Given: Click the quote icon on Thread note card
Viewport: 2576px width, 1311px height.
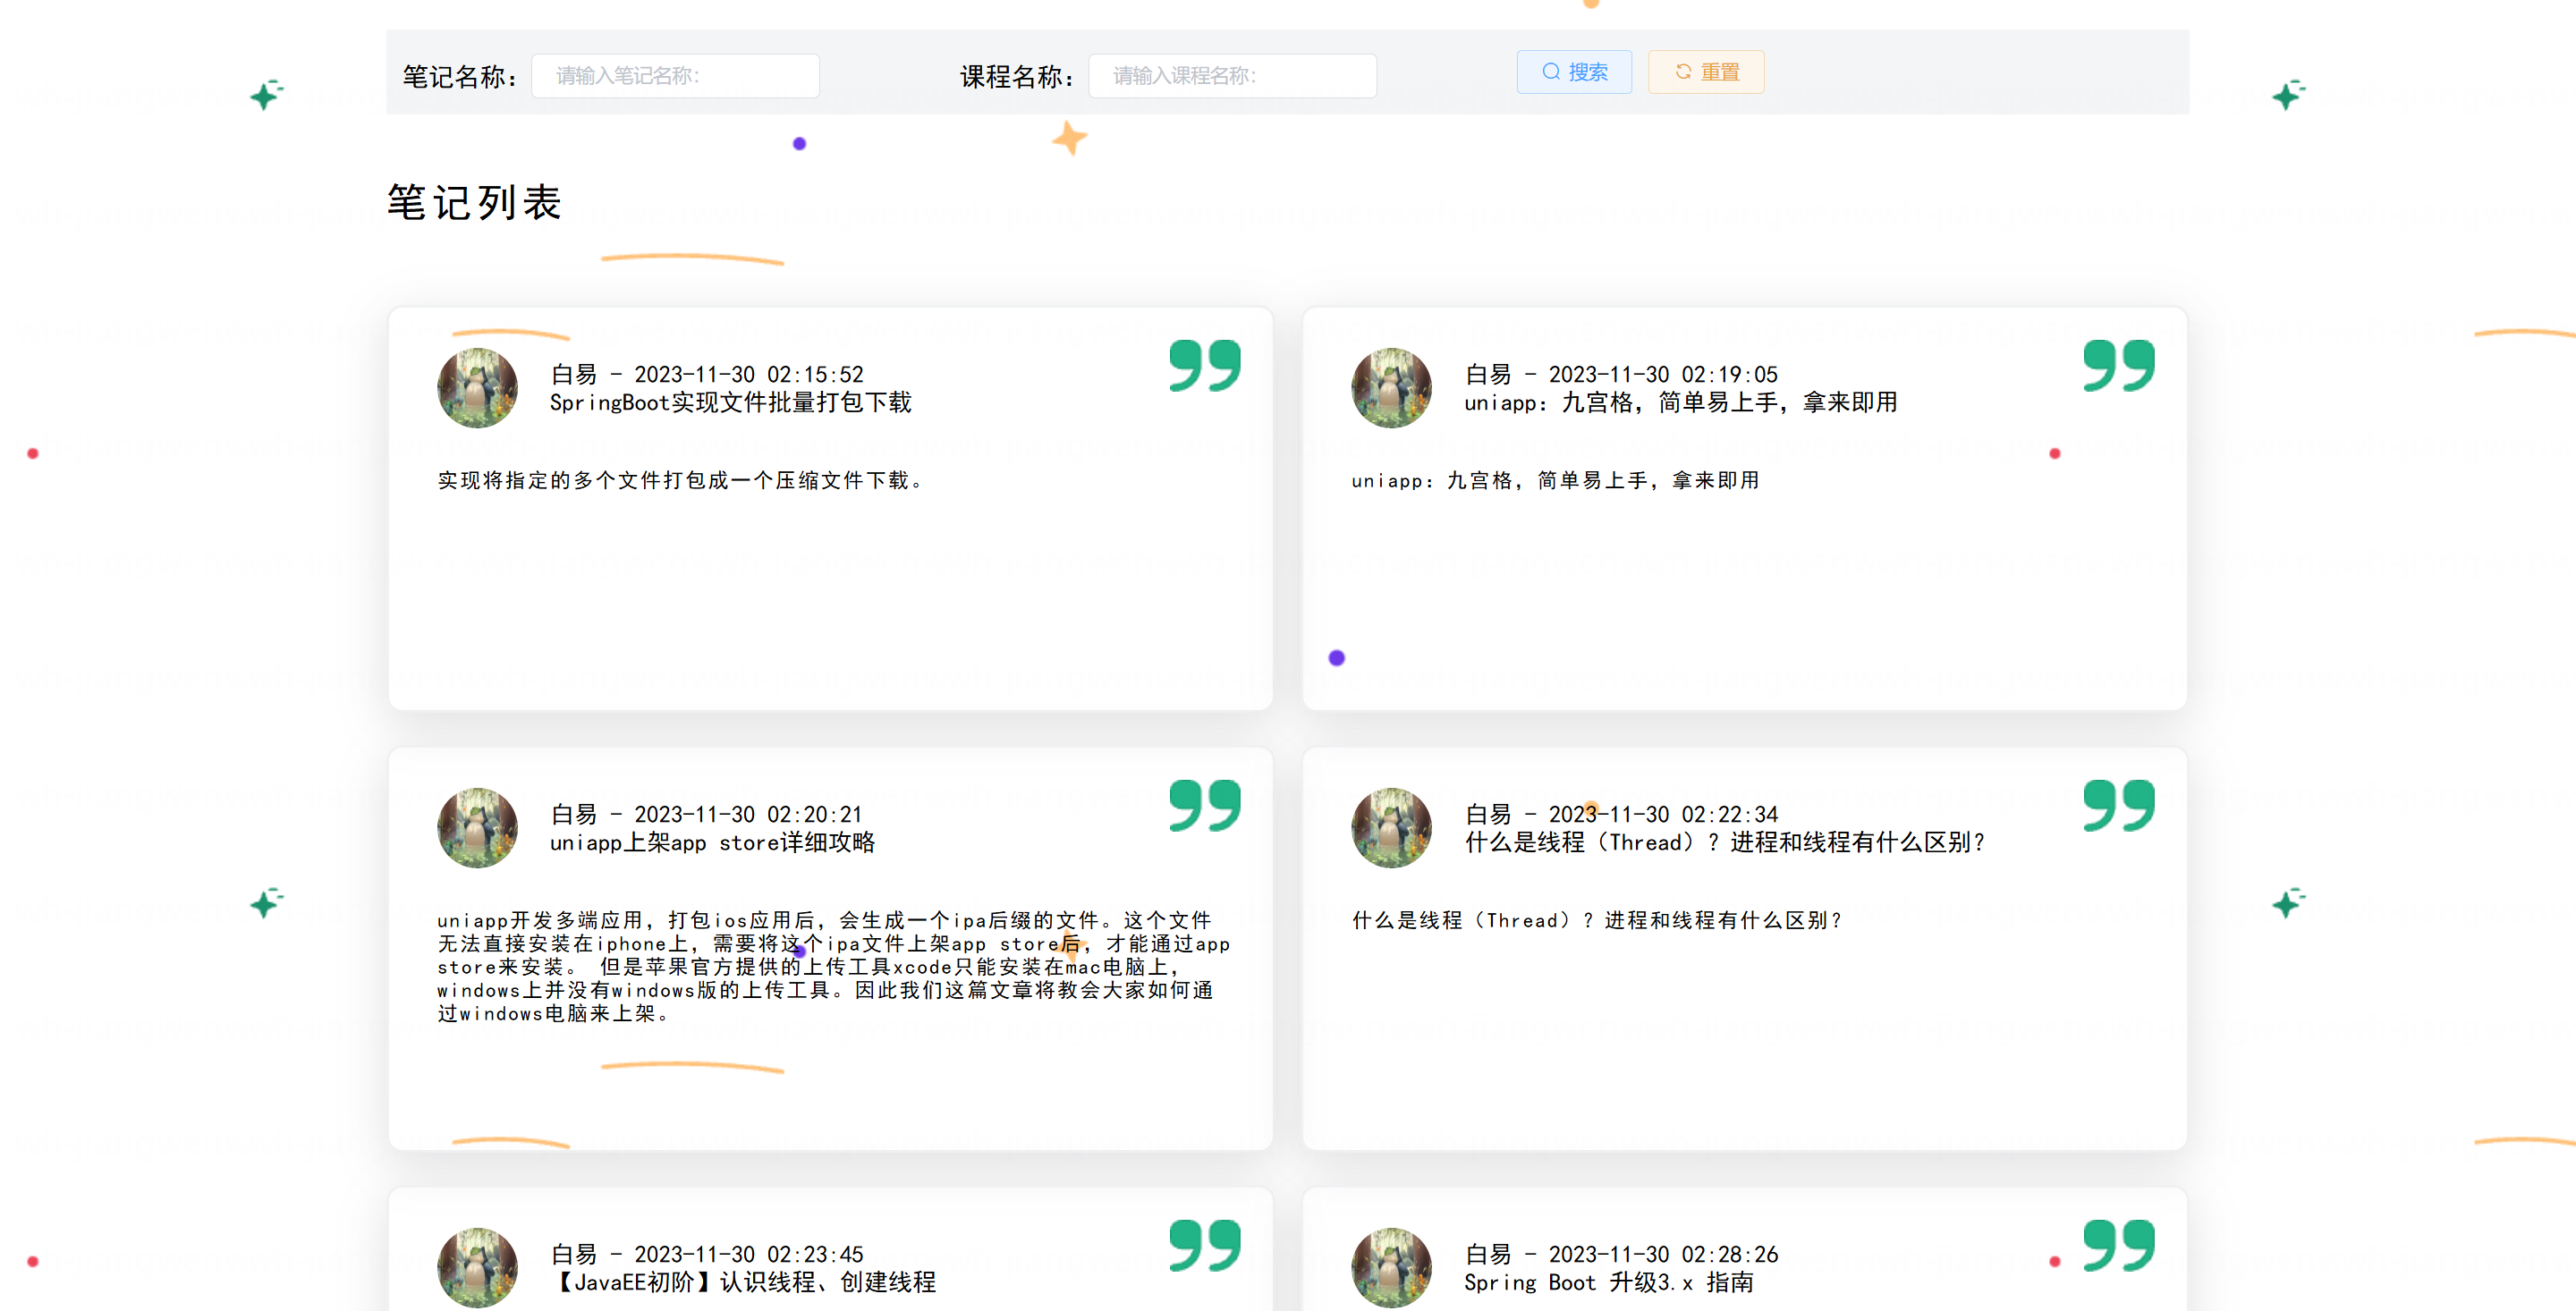Looking at the screenshot, I should [x=2118, y=805].
